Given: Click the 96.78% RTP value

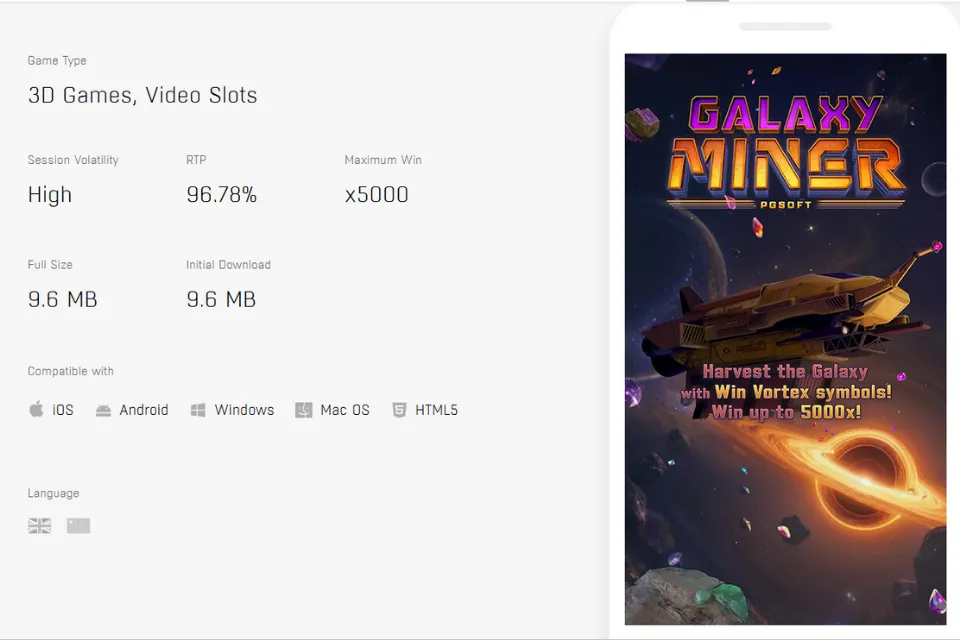Looking at the screenshot, I should [221, 194].
